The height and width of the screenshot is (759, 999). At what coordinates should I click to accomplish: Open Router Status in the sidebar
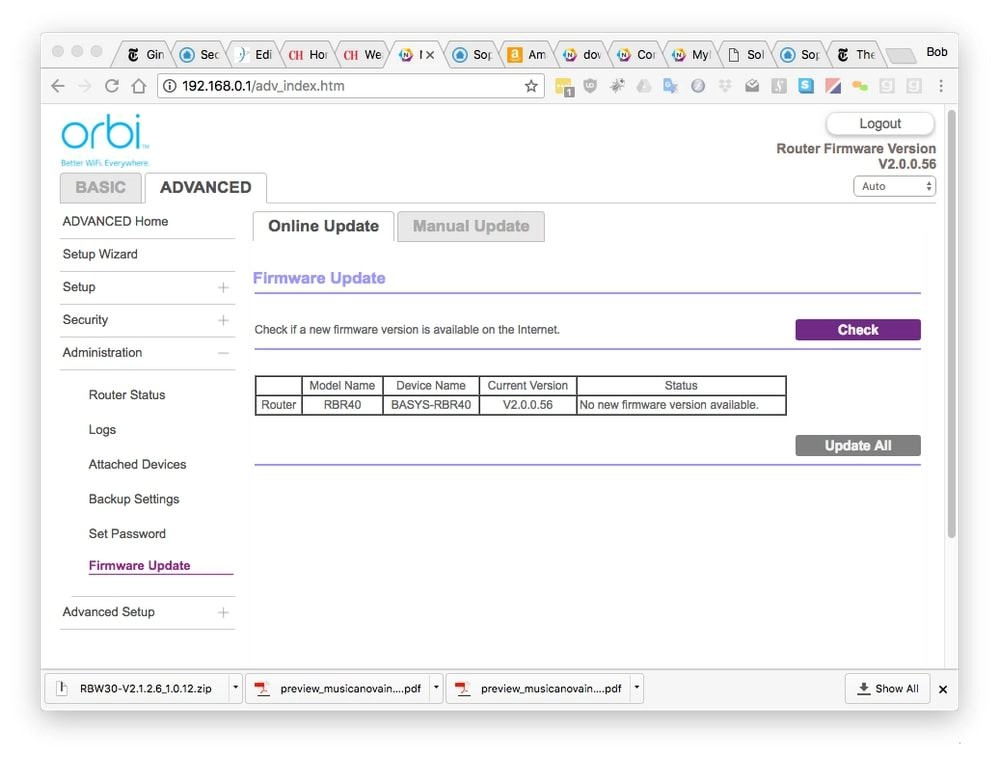point(127,395)
